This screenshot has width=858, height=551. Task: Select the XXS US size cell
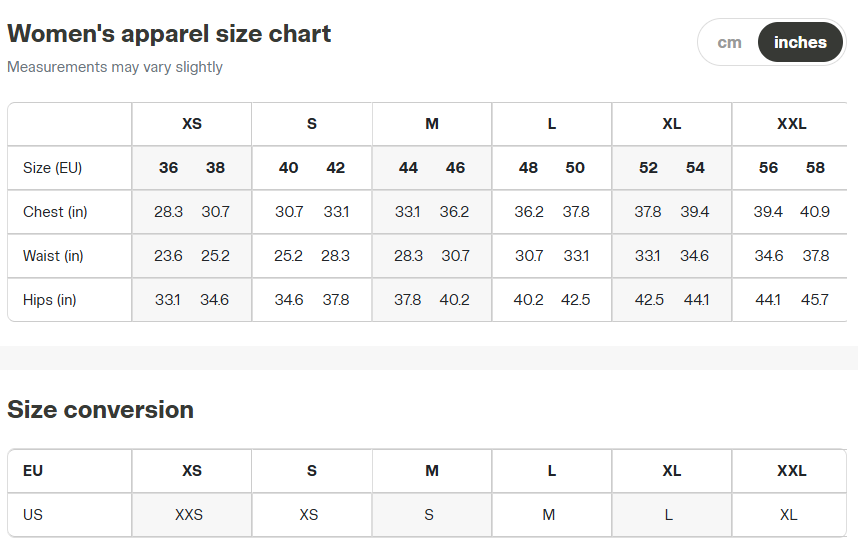point(189,515)
